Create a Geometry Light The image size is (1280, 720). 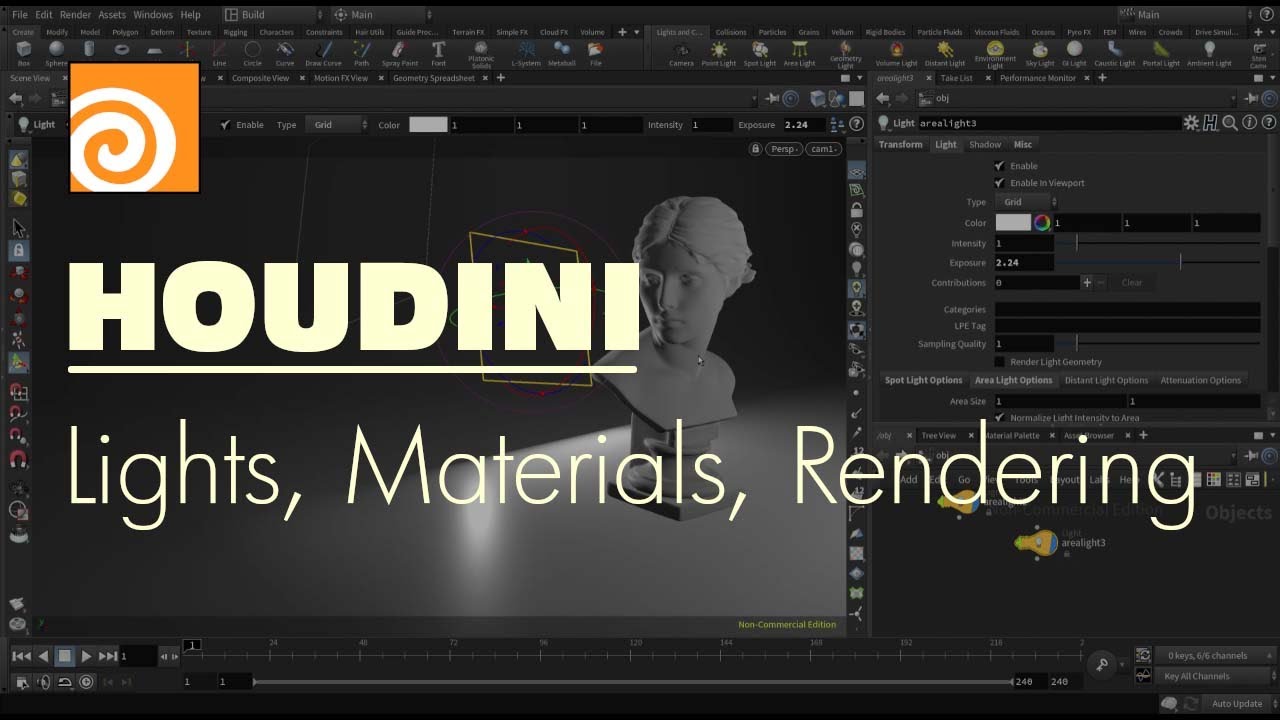coord(846,54)
